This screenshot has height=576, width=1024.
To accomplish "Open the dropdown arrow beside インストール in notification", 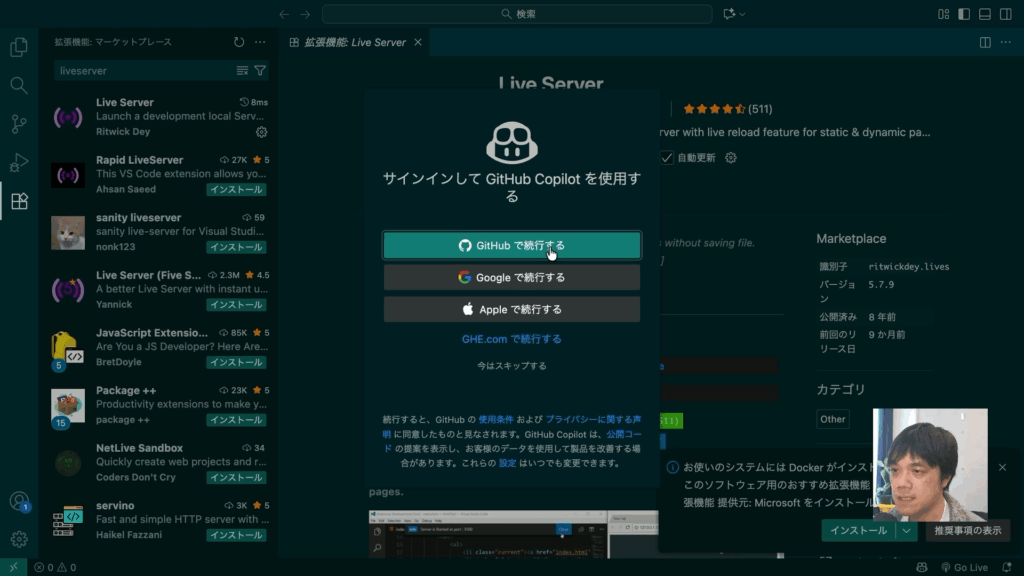I will pos(906,531).
